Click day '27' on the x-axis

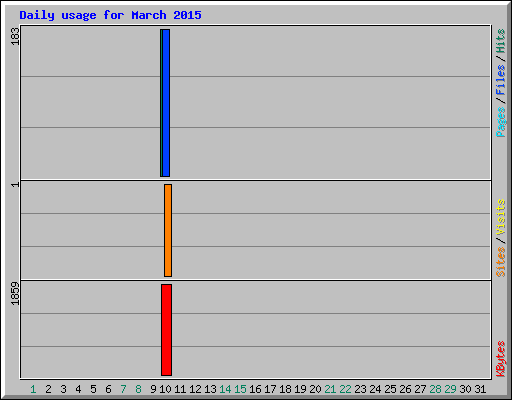point(420,389)
